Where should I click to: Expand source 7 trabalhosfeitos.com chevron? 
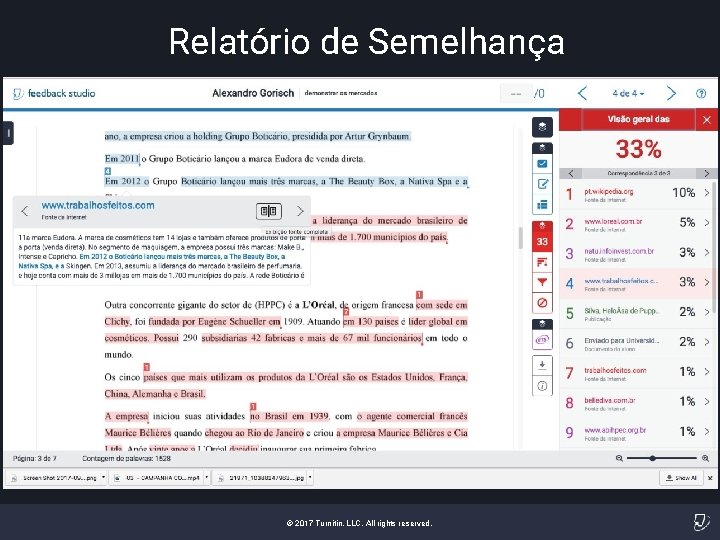[x=707, y=372]
